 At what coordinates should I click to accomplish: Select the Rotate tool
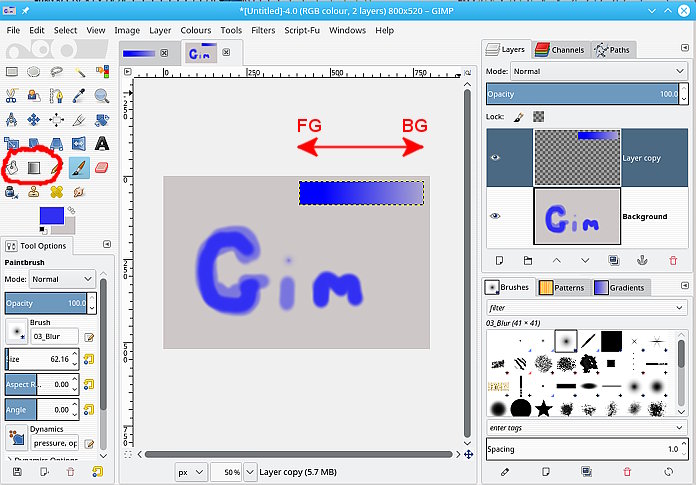click(x=102, y=119)
